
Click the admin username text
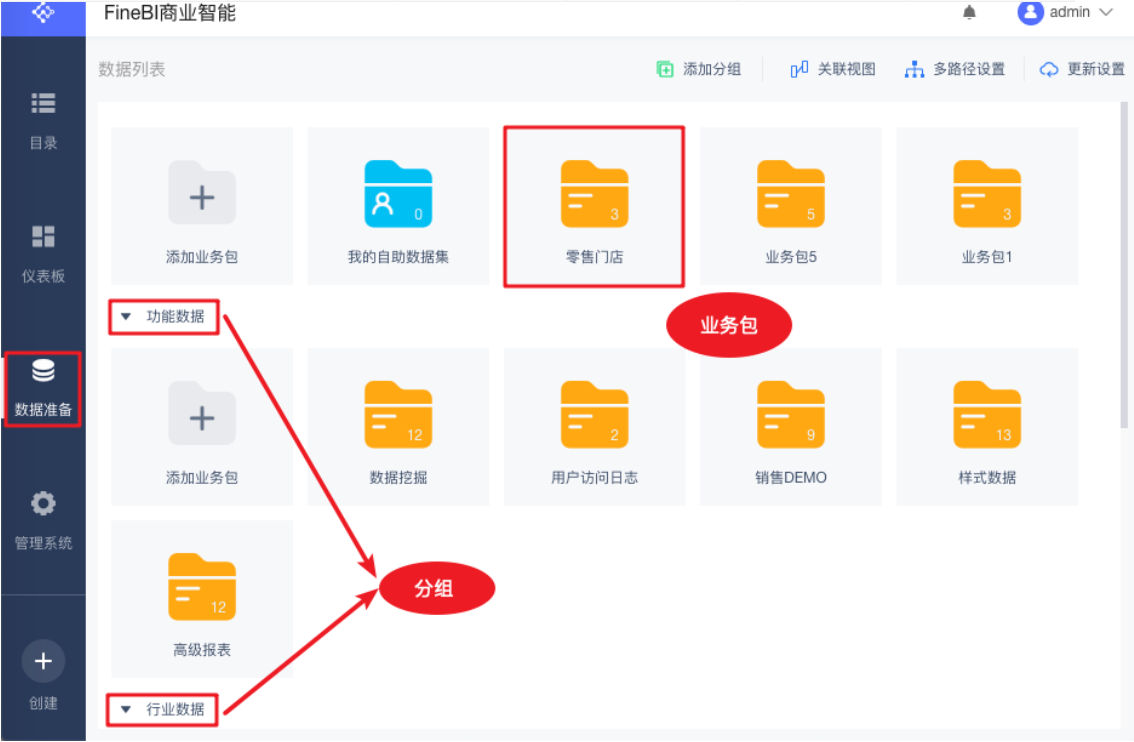[1070, 12]
